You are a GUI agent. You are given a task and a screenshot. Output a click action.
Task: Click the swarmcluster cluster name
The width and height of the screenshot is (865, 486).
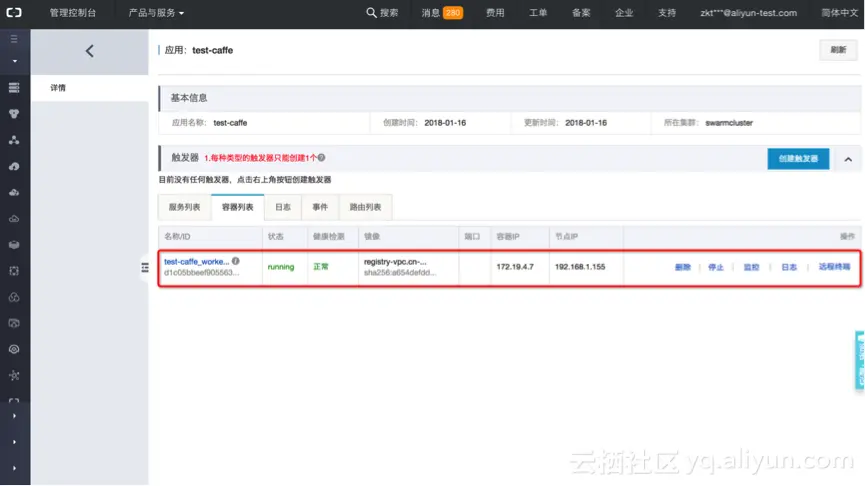pyautogui.click(x=729, y=123)
